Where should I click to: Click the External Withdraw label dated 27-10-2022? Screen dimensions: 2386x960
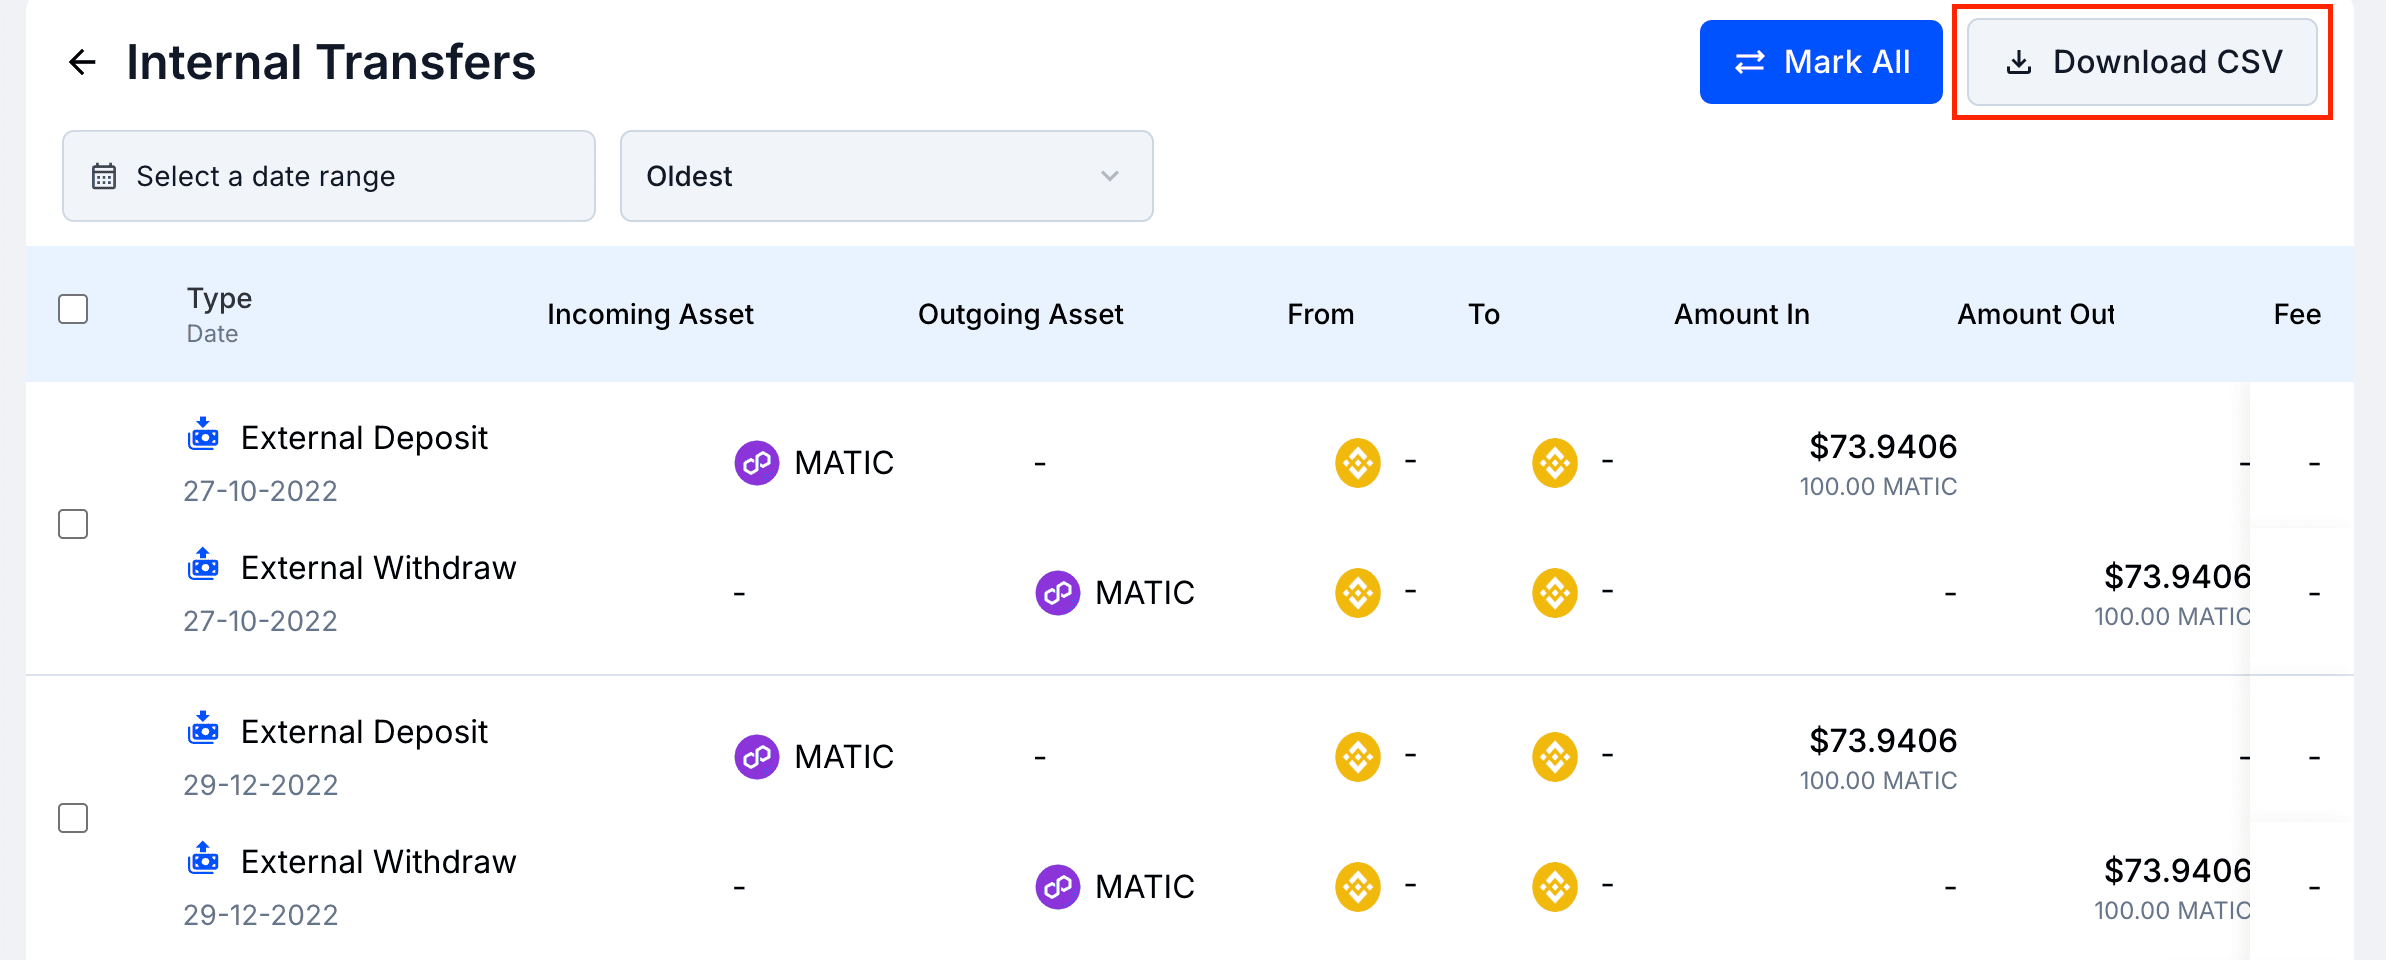point(378,568)
